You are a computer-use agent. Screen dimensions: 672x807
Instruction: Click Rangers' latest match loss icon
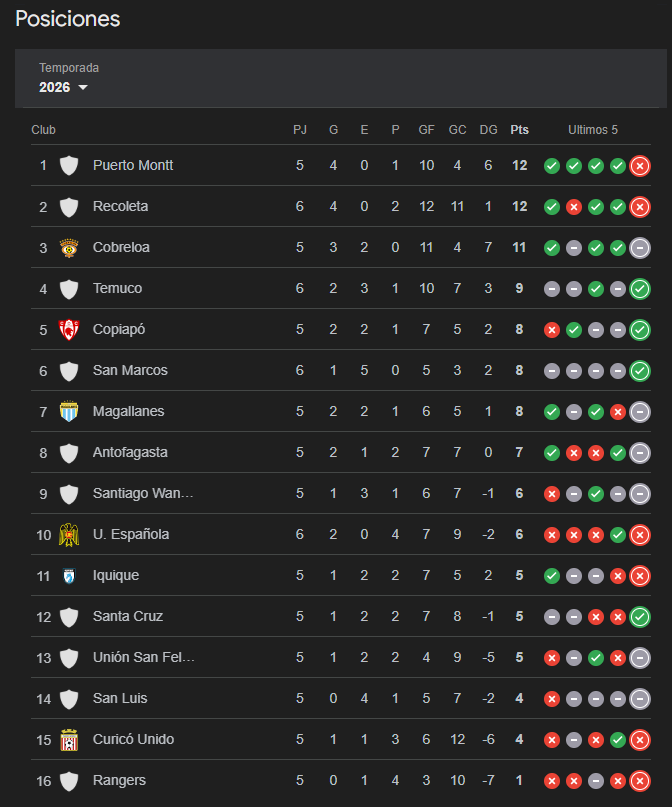[640, 781]
